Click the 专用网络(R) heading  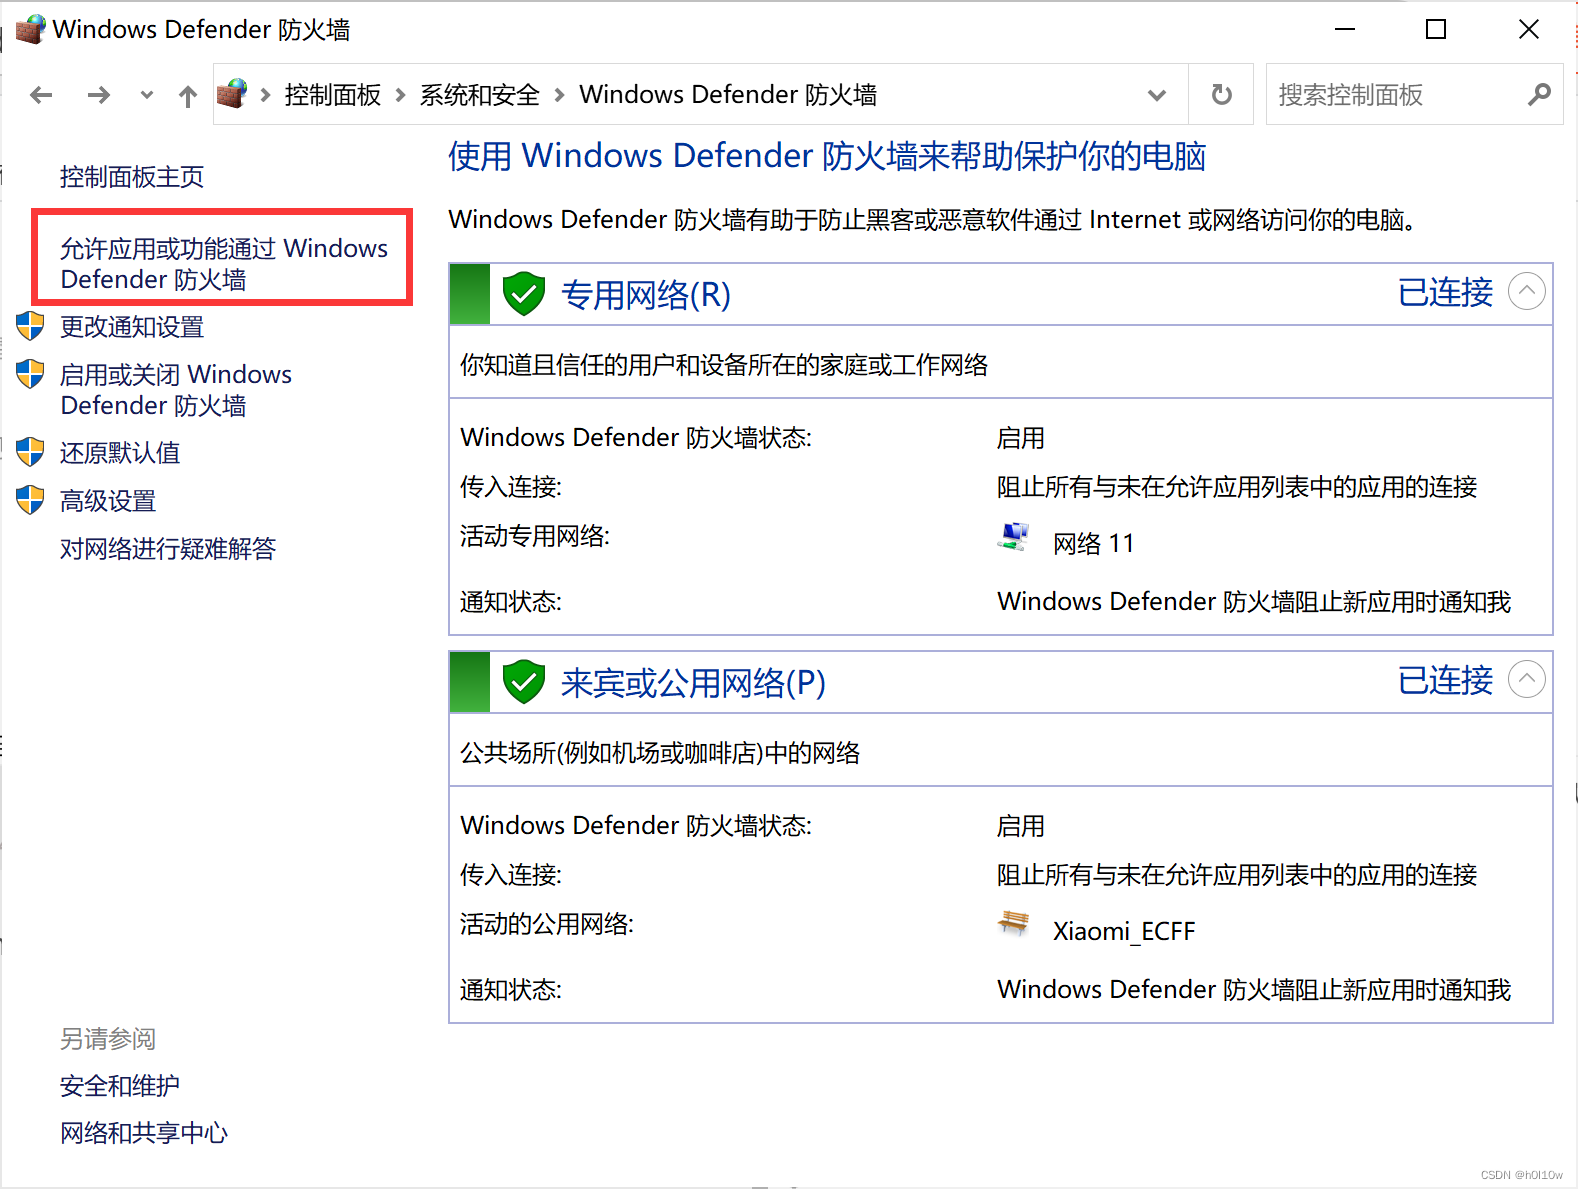646,295
